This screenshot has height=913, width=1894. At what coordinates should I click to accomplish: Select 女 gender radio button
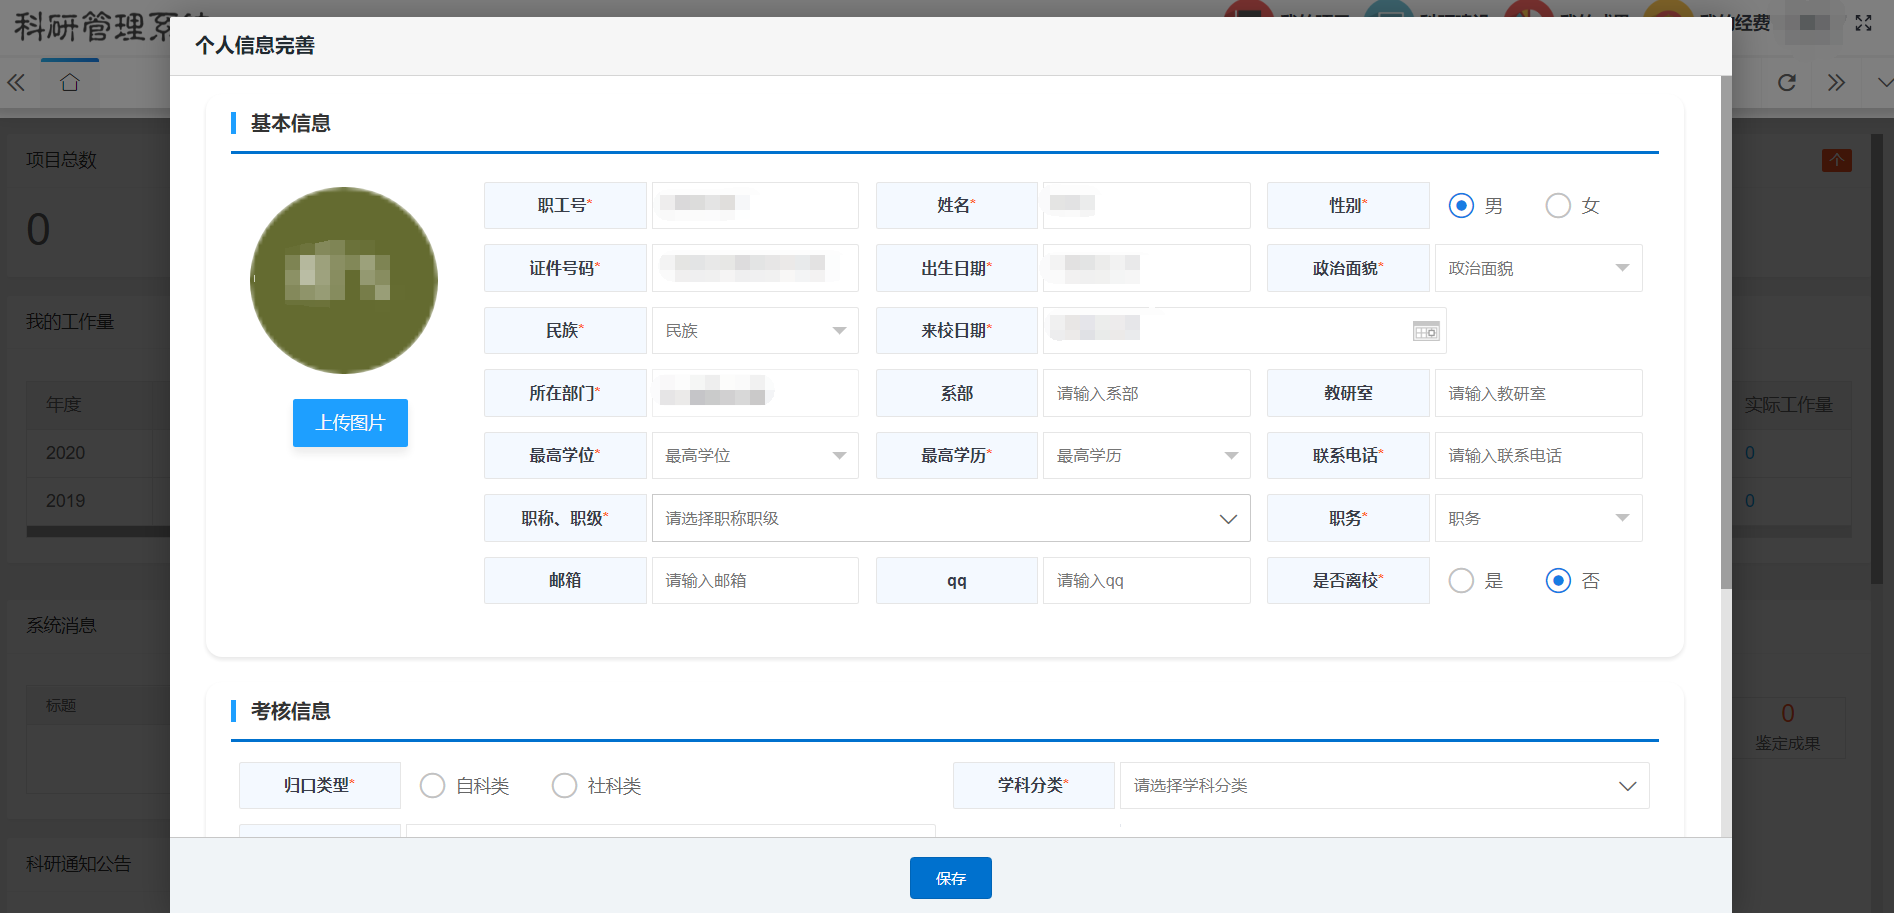click(1557, 206)
